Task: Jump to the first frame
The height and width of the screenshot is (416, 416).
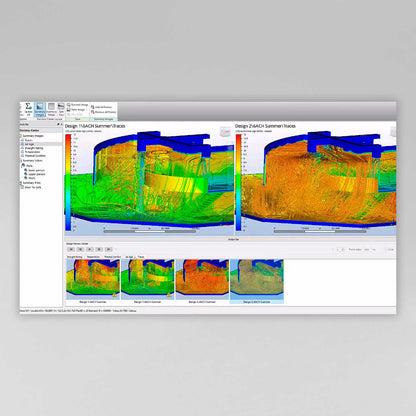Action: 71,249
